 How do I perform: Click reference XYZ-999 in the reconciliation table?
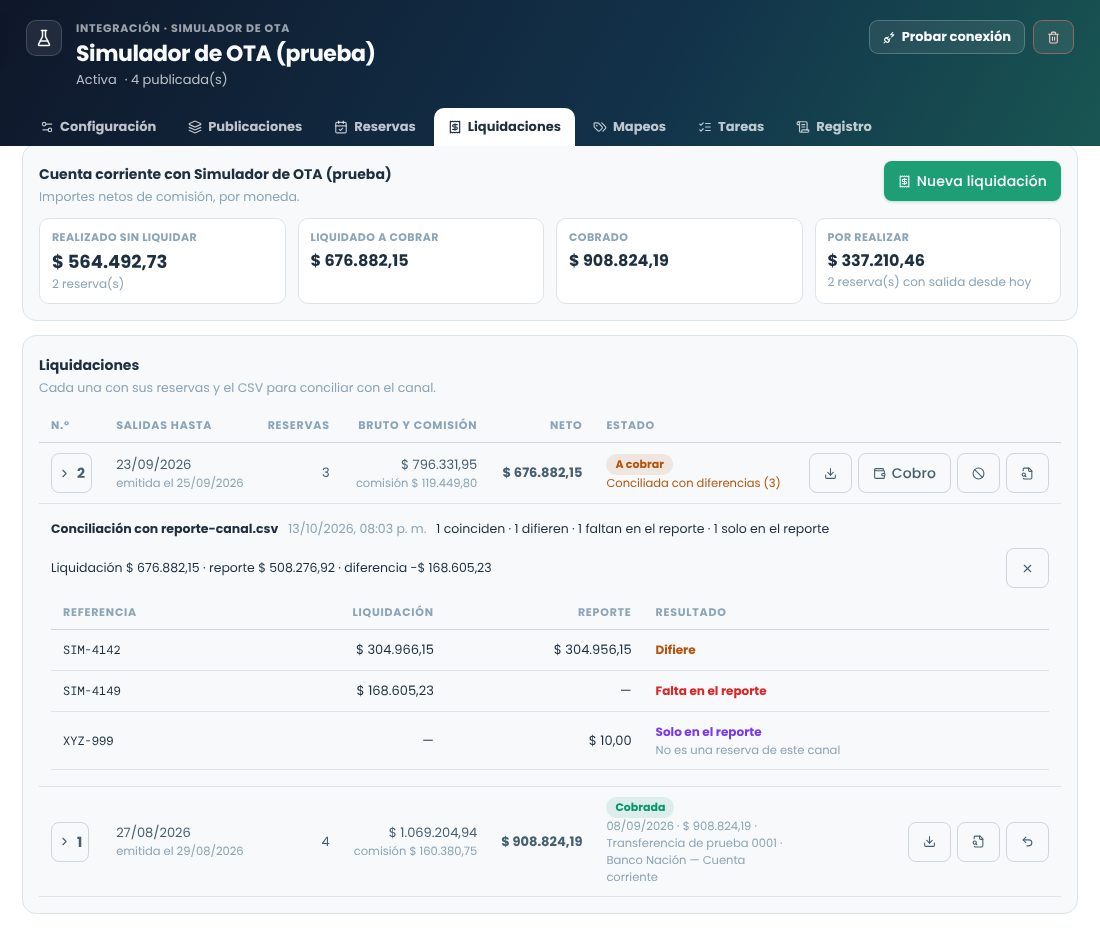[88, 741]
